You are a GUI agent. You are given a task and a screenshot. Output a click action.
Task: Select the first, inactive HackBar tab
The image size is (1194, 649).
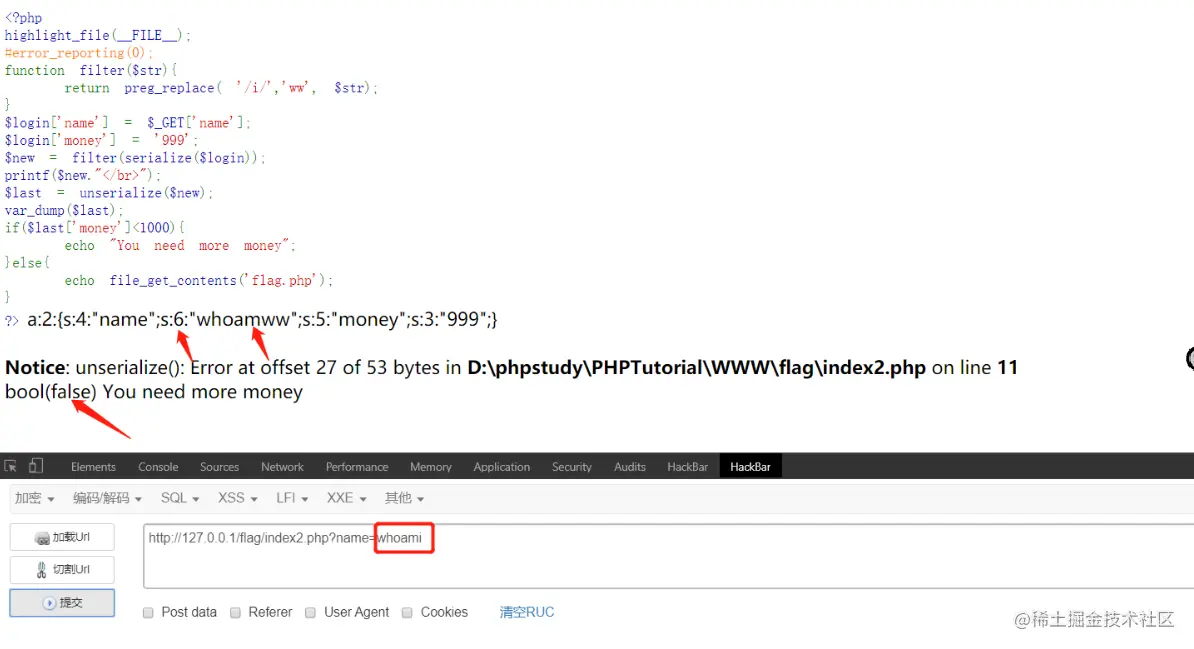pyautogui.click(x=687, y=467)
